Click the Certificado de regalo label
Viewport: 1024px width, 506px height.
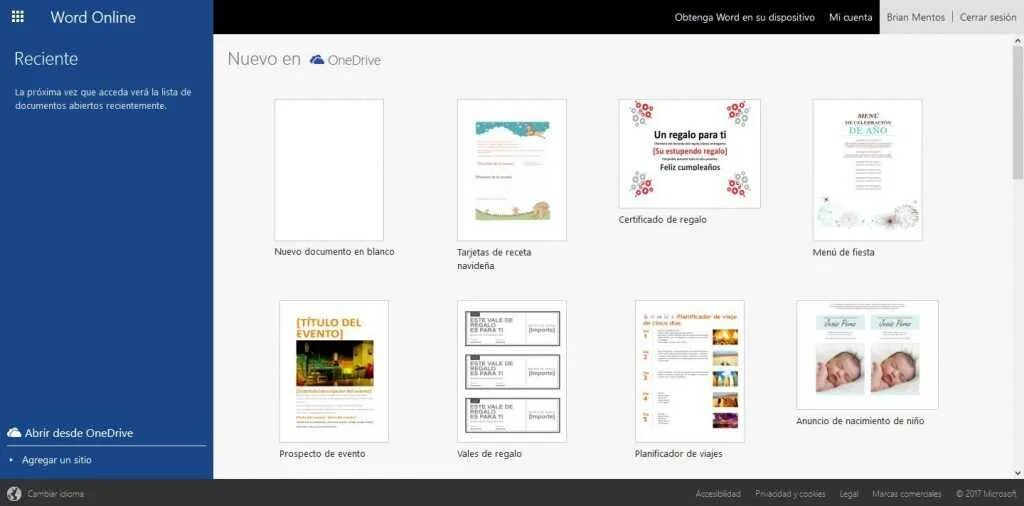[x=662, y=220]
